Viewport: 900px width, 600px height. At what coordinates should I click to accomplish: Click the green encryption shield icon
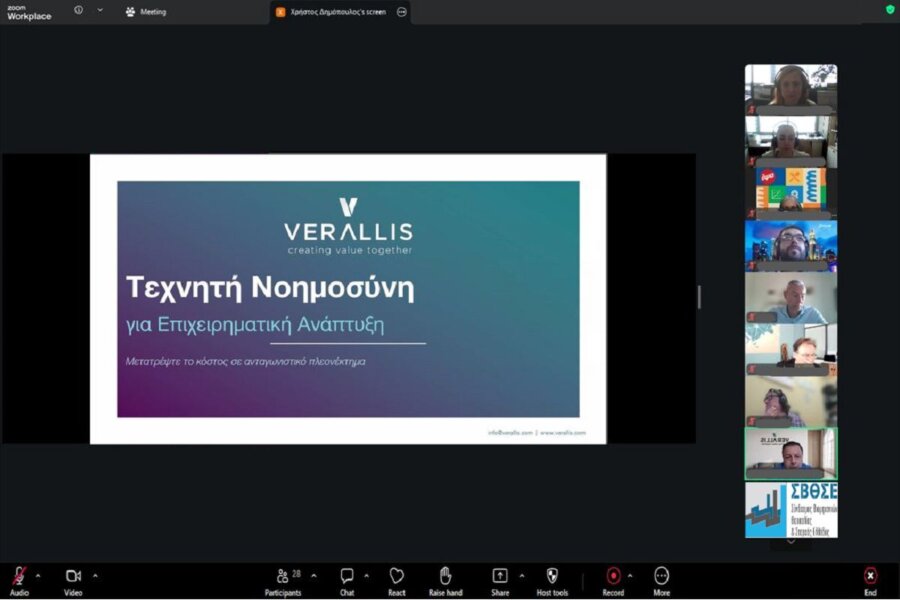pos(890,10)
